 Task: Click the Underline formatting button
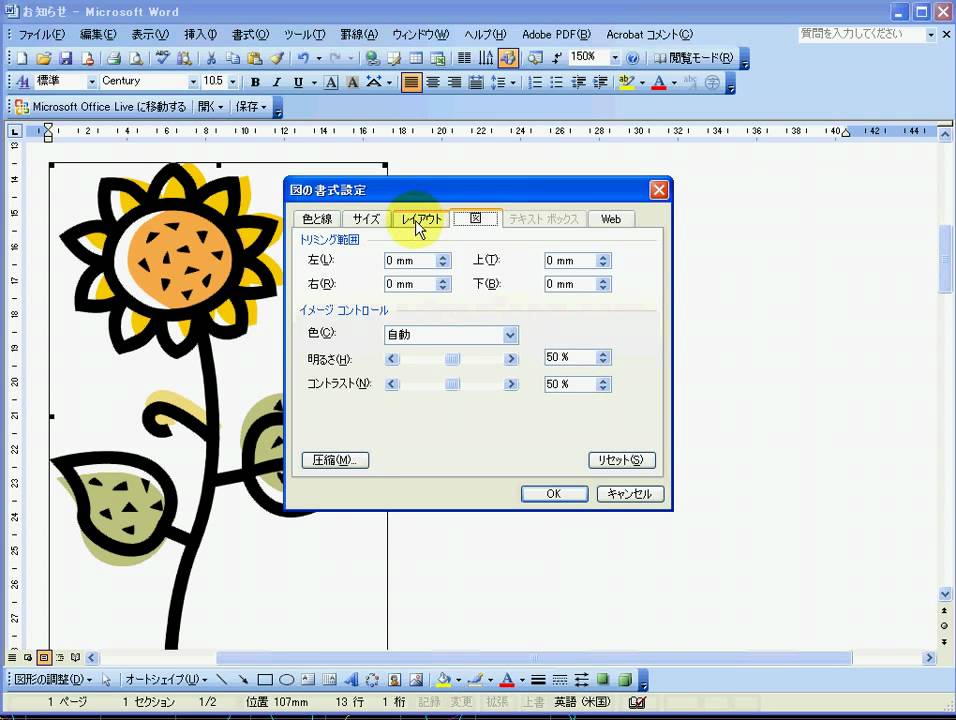(297, 83)
